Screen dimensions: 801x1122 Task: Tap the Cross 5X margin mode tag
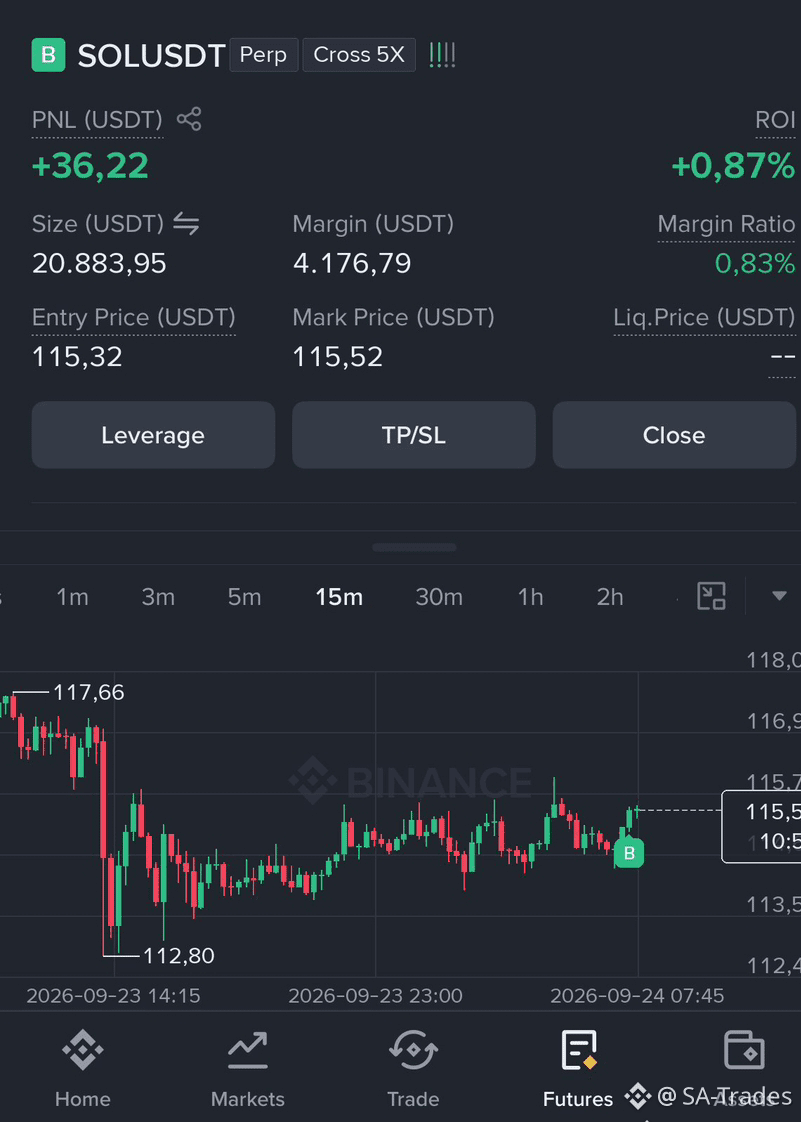click(x=359, y=55)
